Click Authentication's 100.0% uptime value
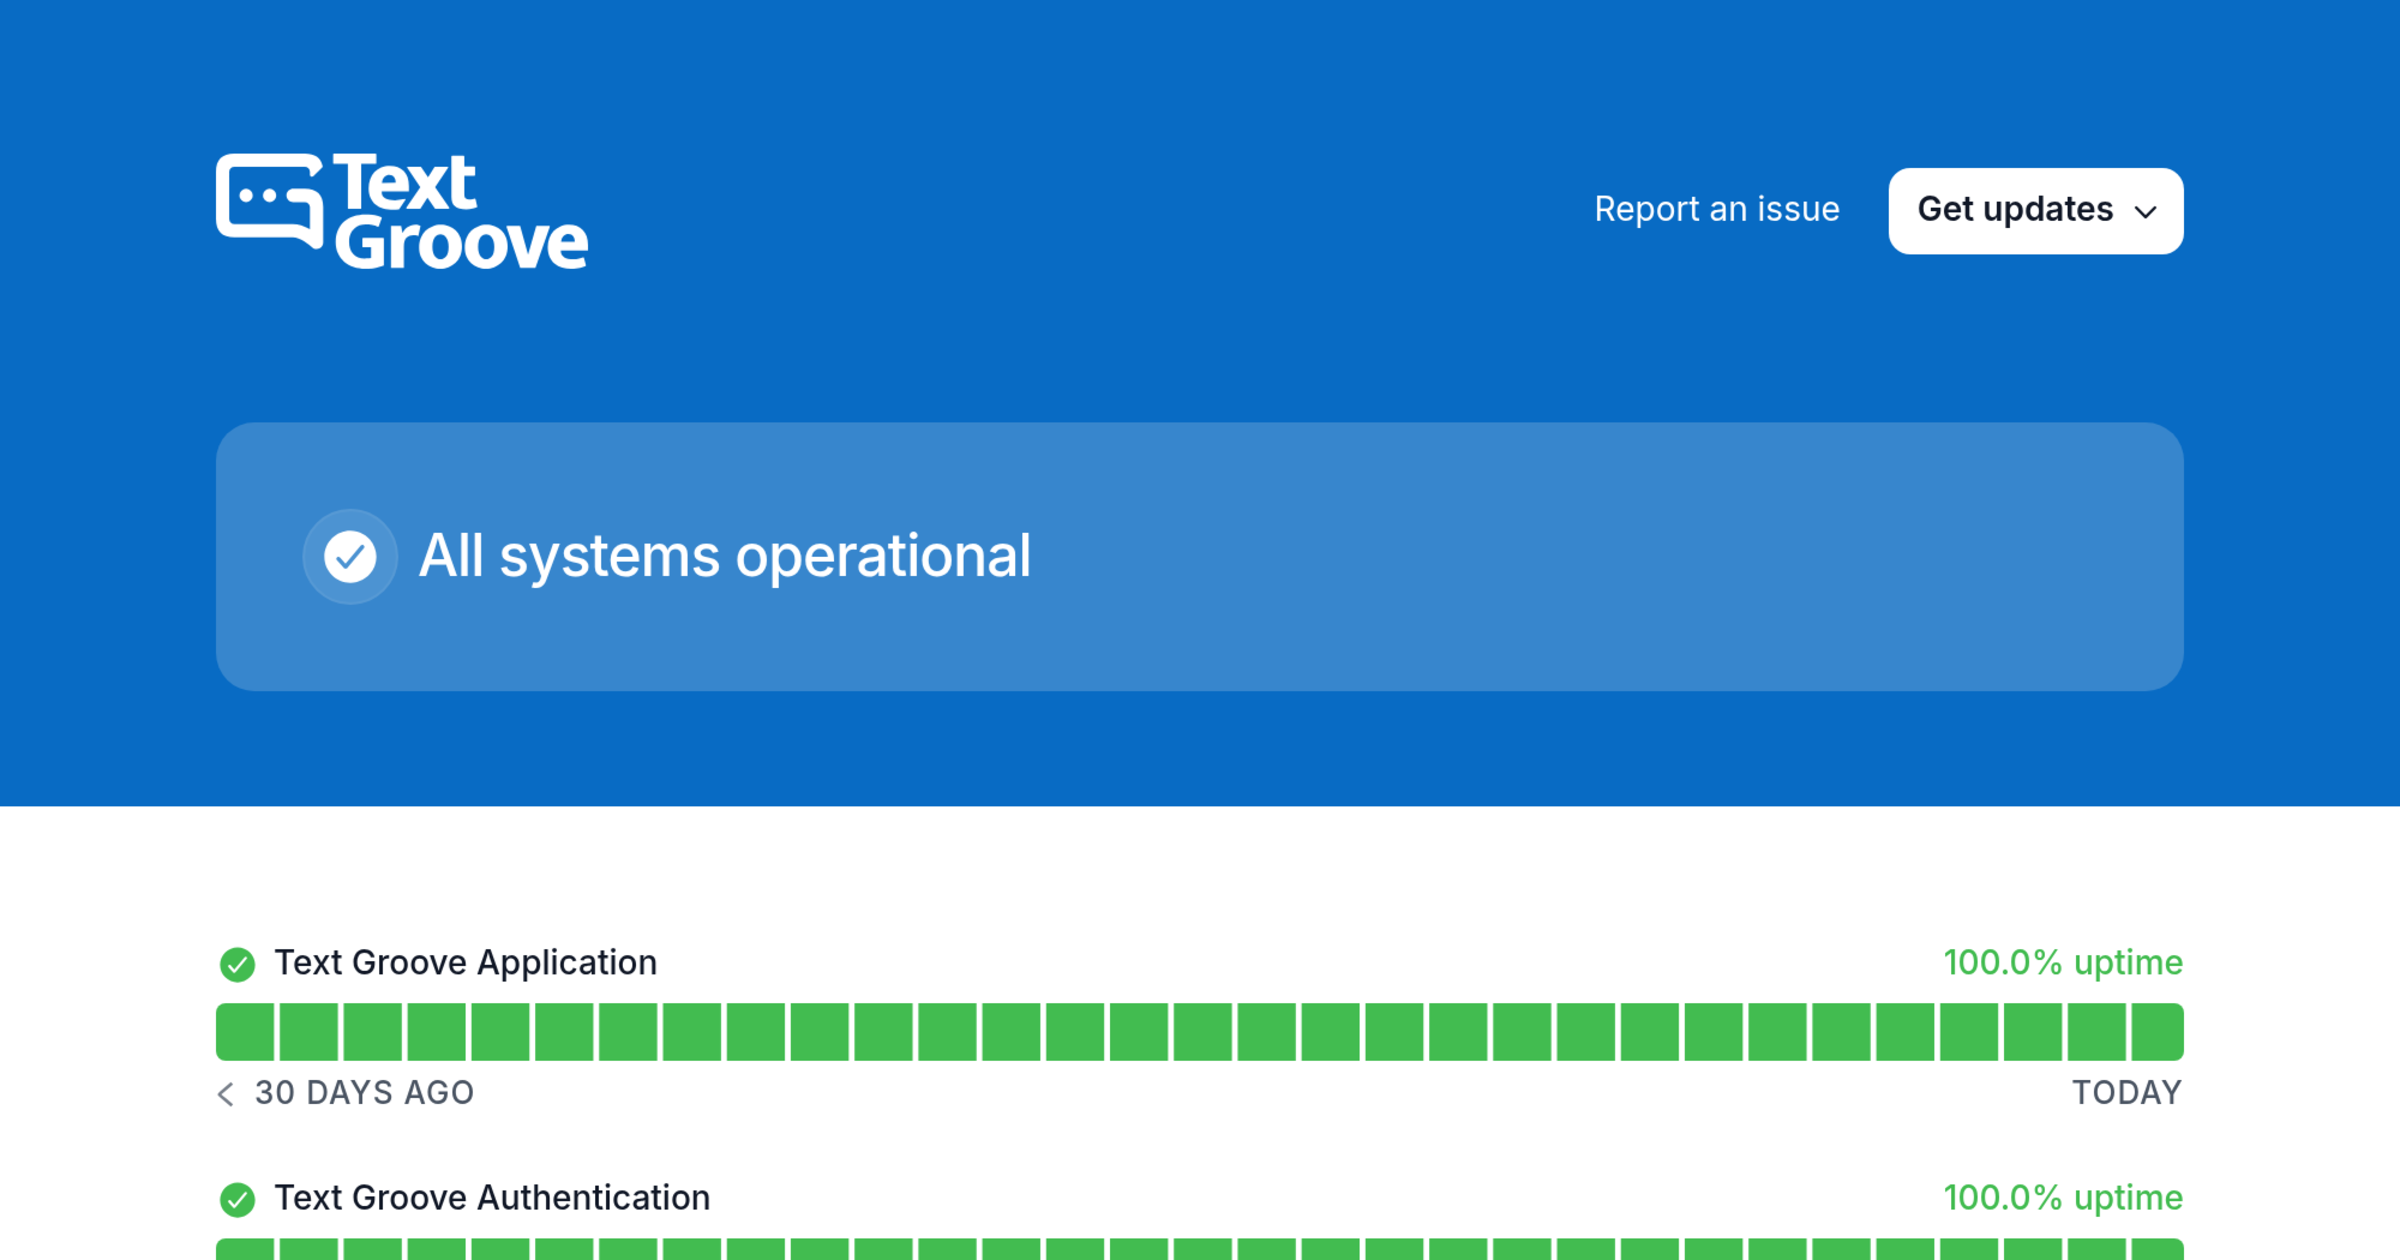 2063,1198
